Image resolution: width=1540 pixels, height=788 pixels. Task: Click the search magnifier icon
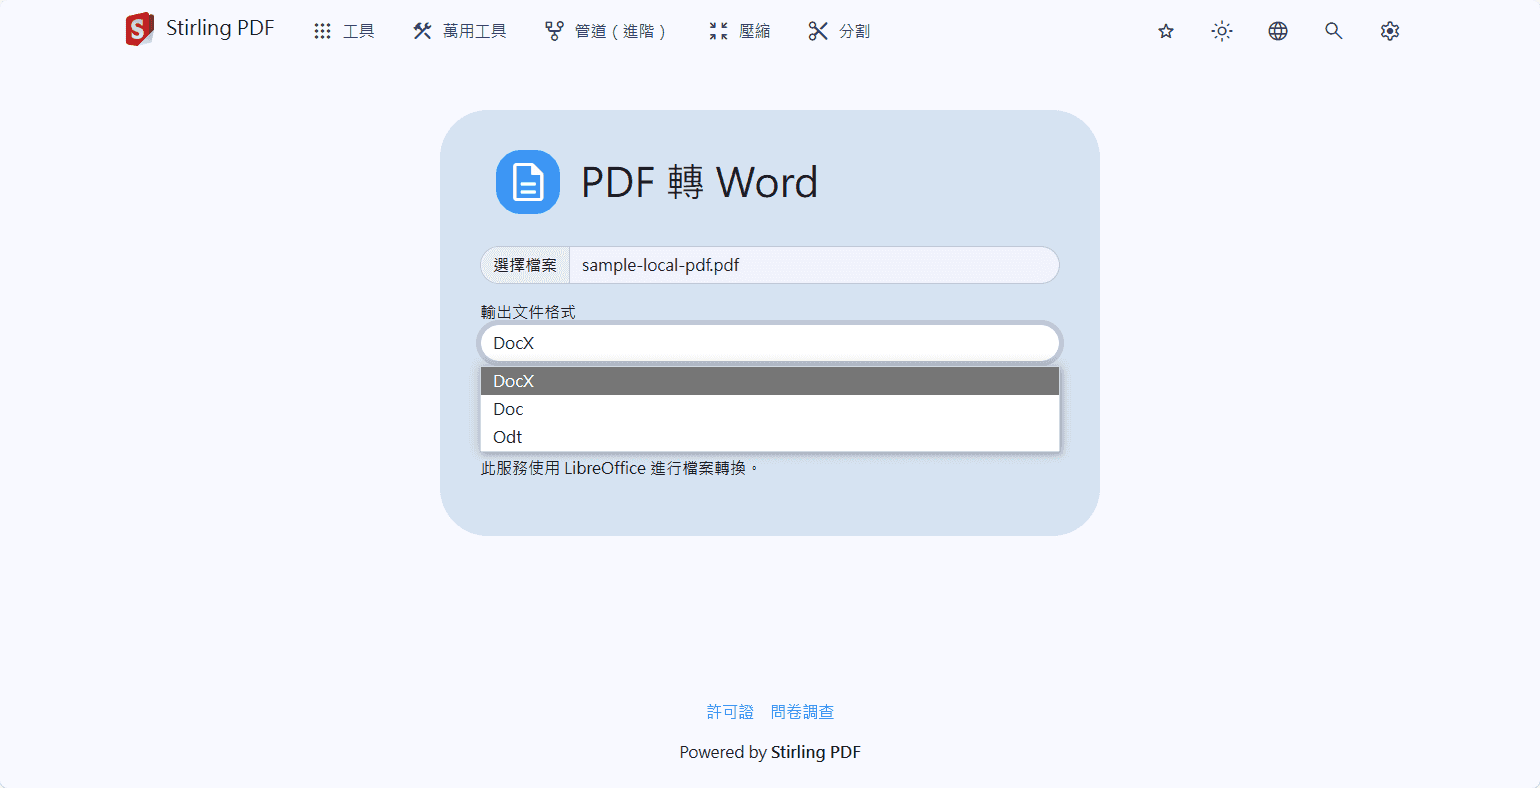tap(1334, 31)
